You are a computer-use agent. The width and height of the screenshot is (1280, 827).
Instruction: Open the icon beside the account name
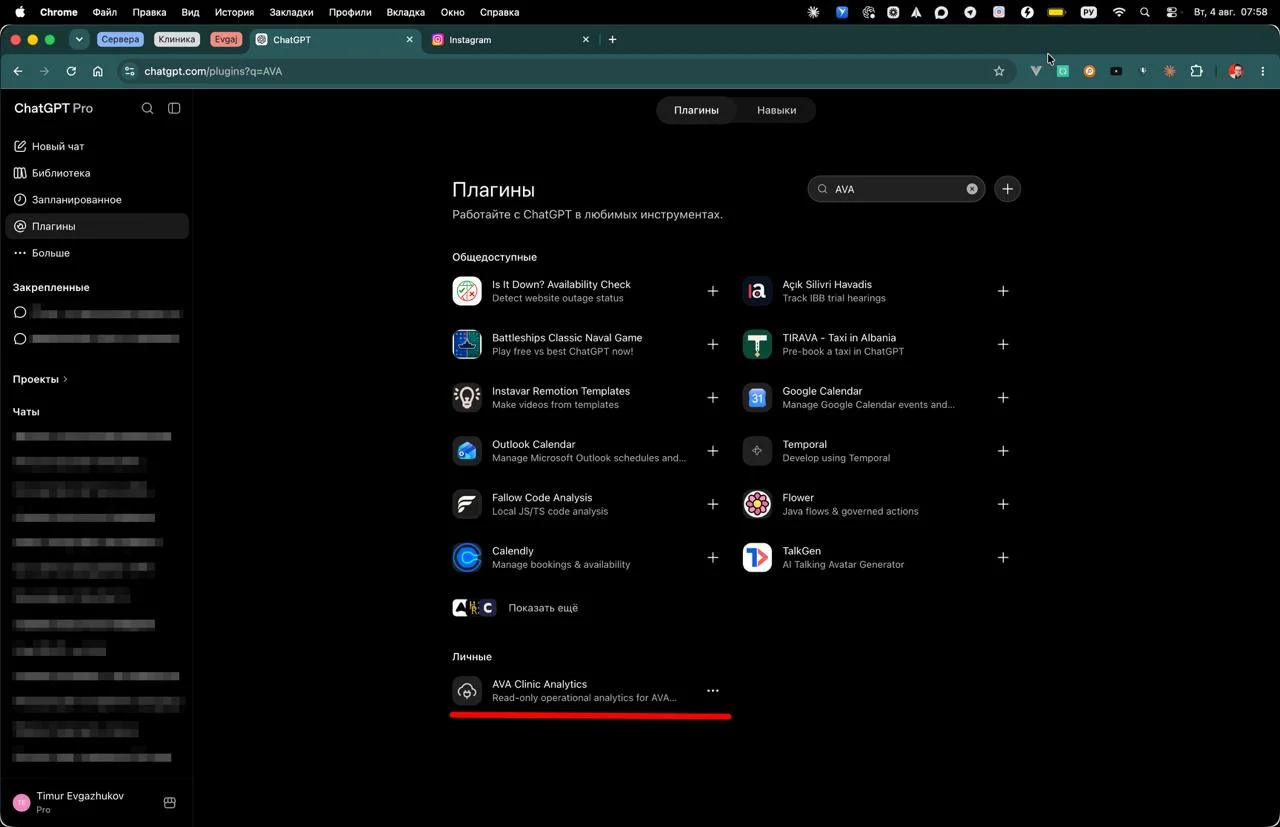click(x=170, y=802)
